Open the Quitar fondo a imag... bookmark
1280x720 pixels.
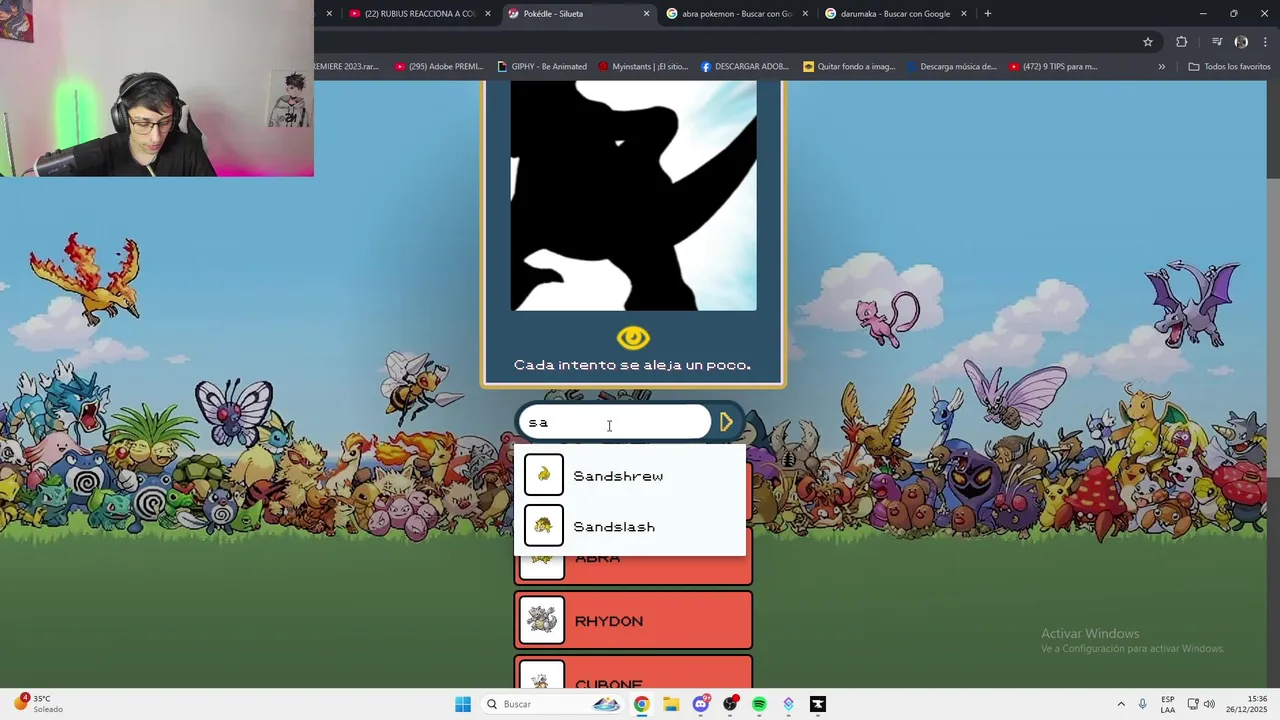coord(849,67)
